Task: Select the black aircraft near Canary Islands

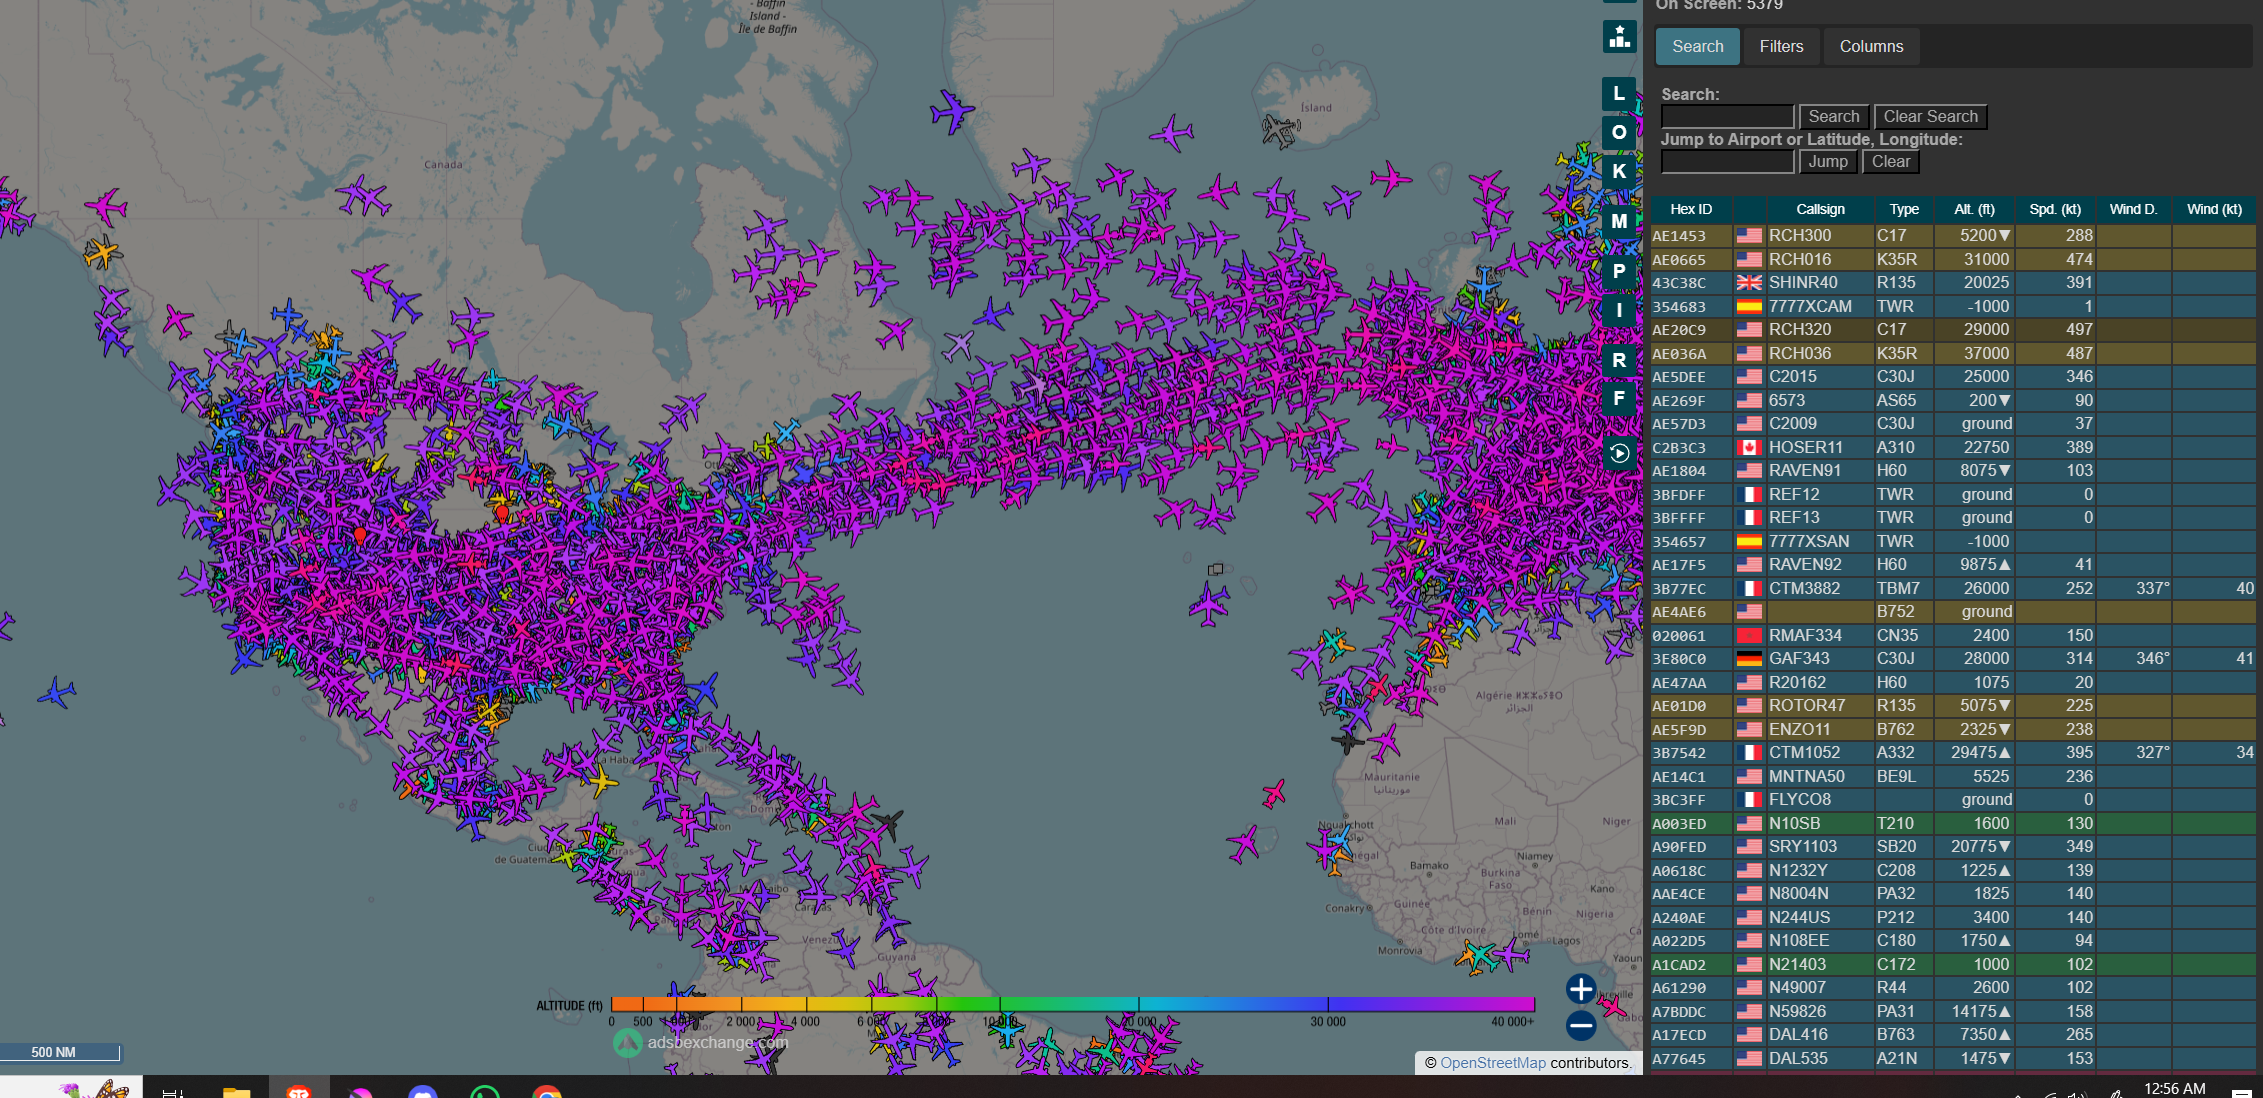Action: (x=1347, y=741)
